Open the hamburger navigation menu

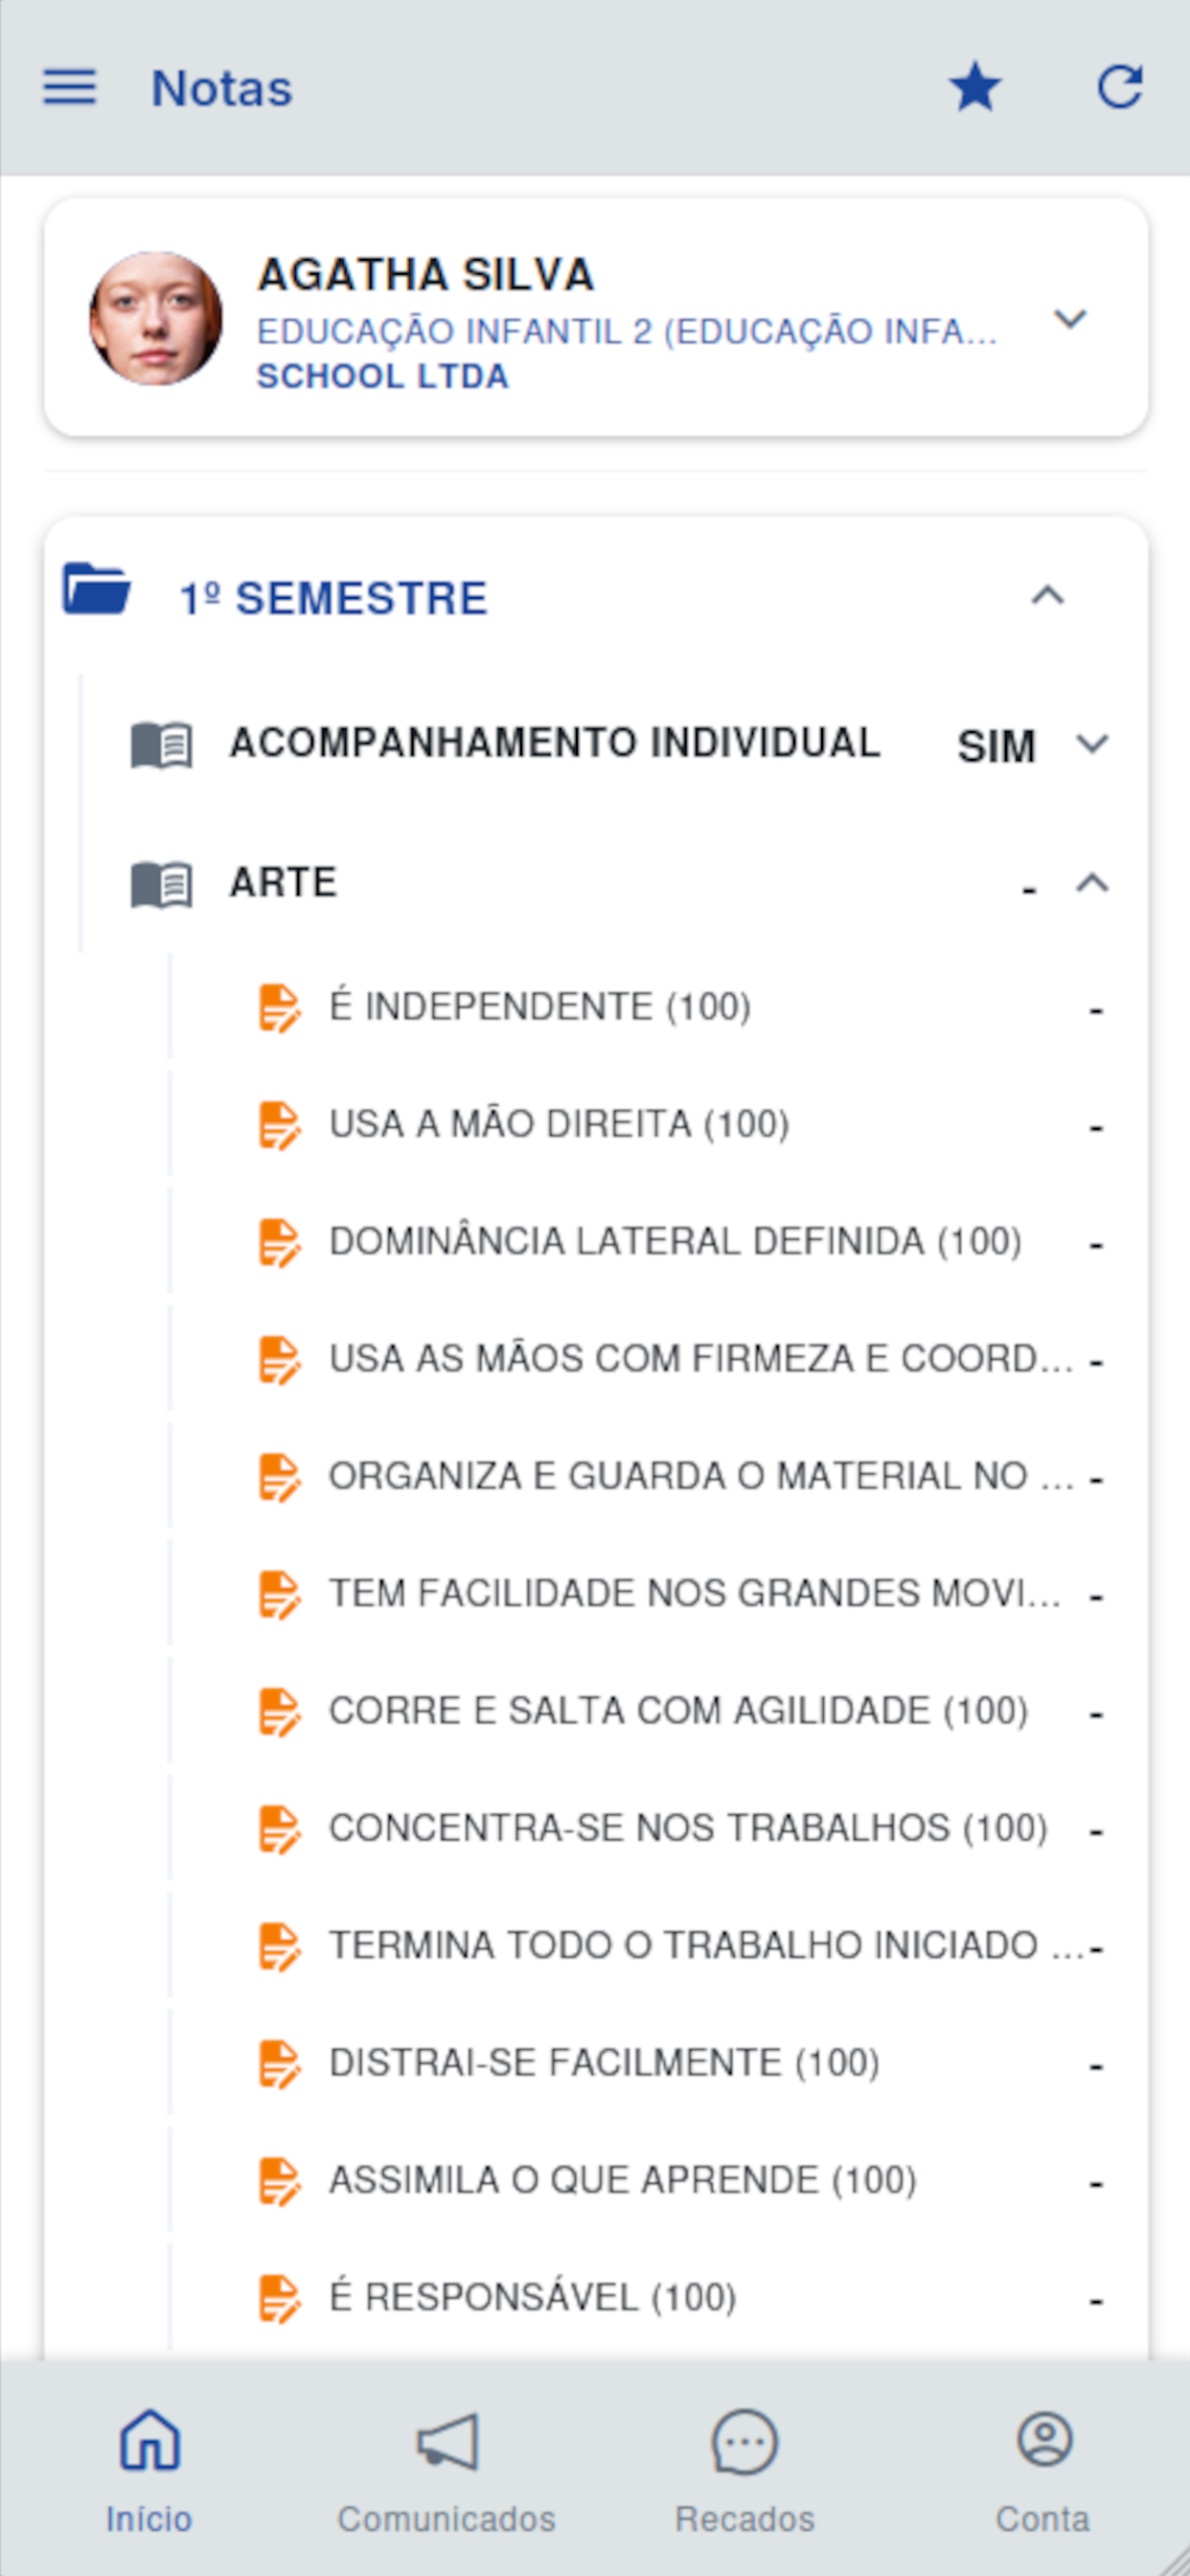click(x=69, y=88)
